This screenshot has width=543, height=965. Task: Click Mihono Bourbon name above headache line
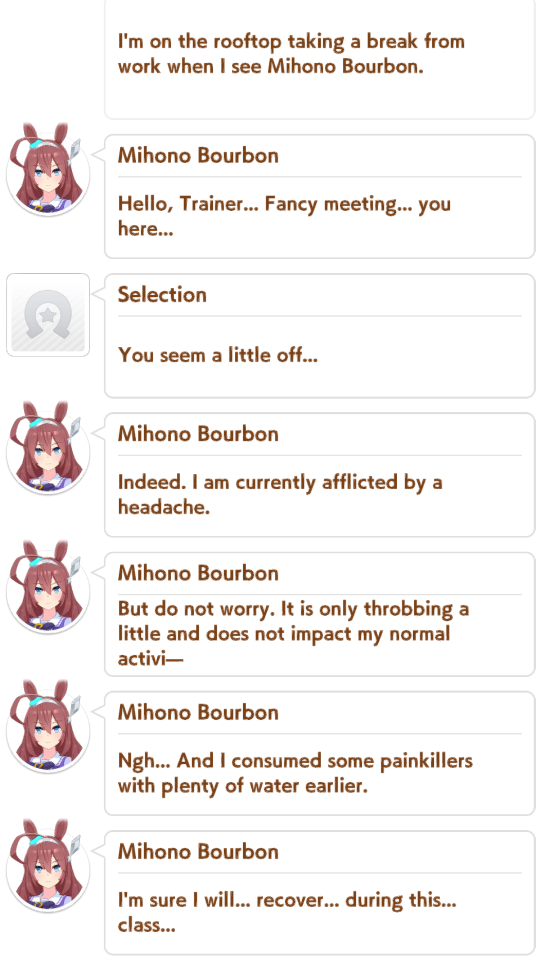pyautogui.click(x=198, y=434)
